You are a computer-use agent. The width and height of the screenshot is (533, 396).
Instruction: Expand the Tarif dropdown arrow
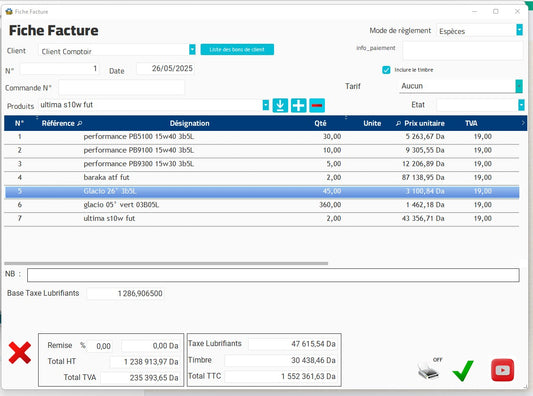tap(519, 86)
